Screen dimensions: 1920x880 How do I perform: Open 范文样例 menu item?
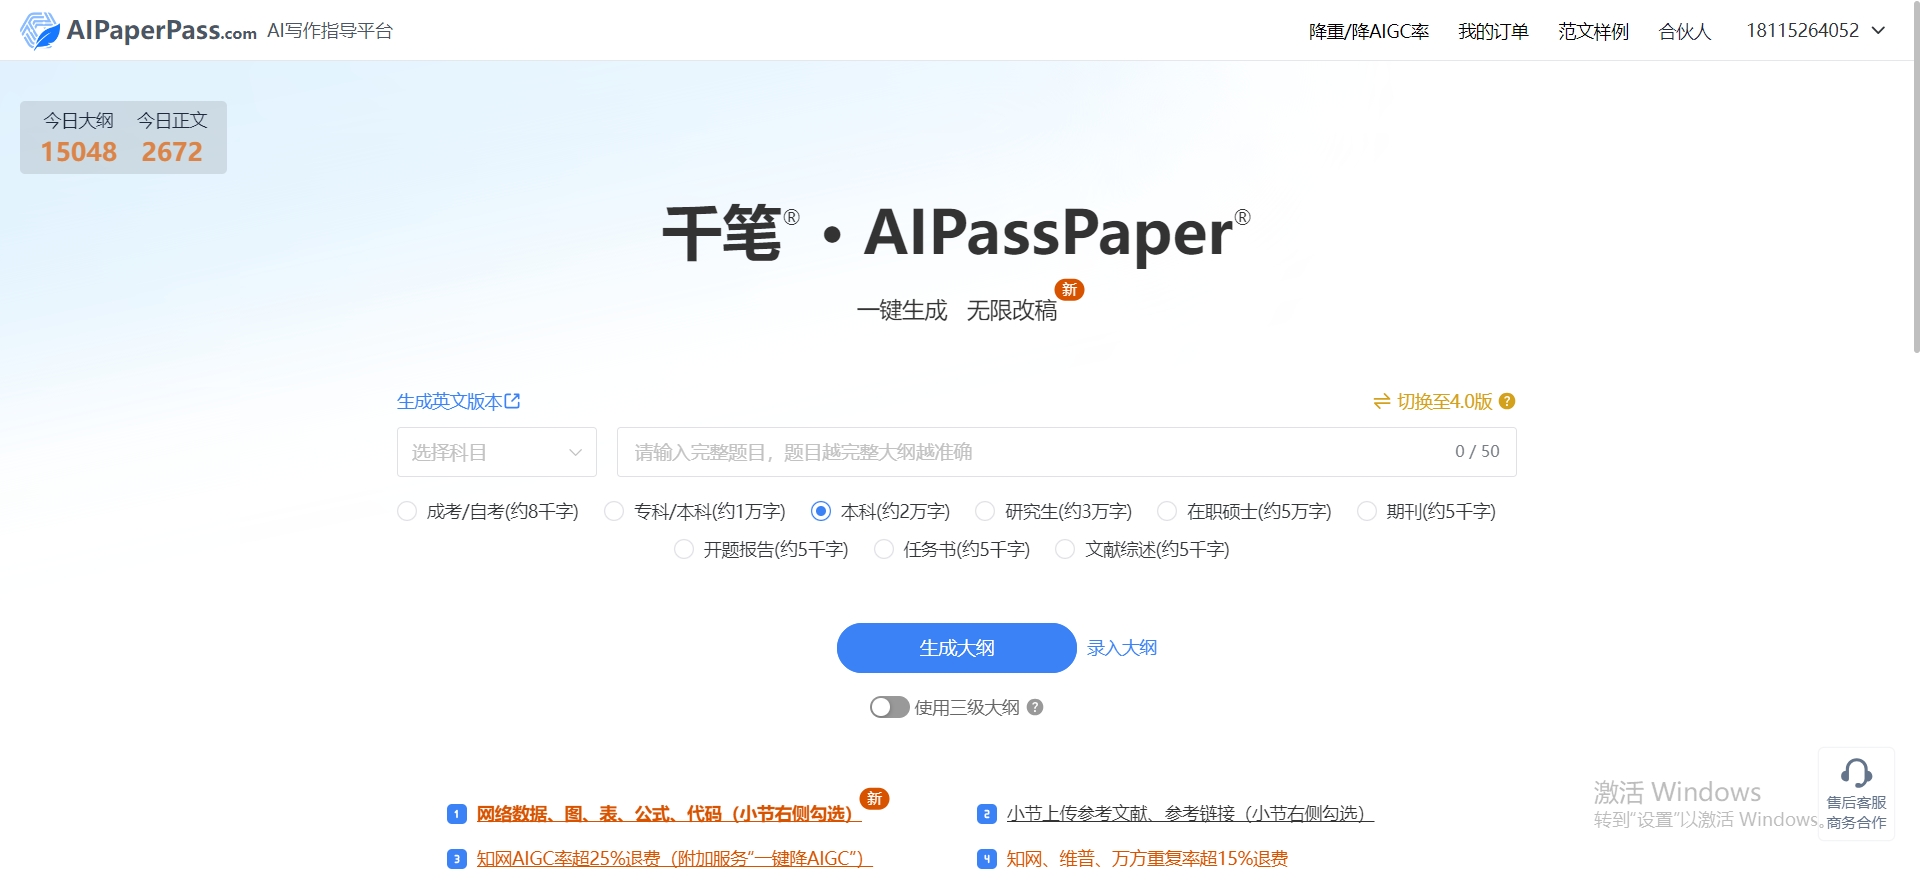tap(1593, 31)
